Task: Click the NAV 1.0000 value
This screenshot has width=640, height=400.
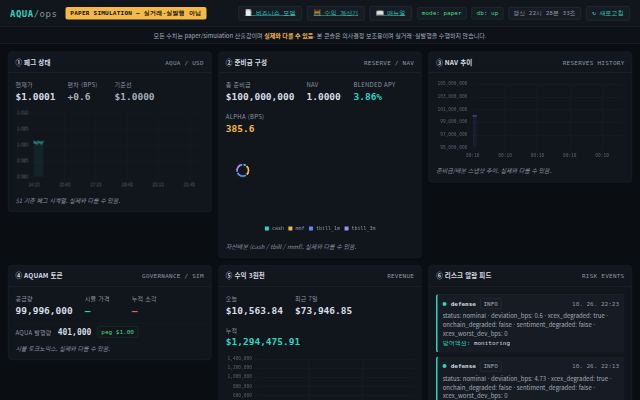Action: coord(323,97)
